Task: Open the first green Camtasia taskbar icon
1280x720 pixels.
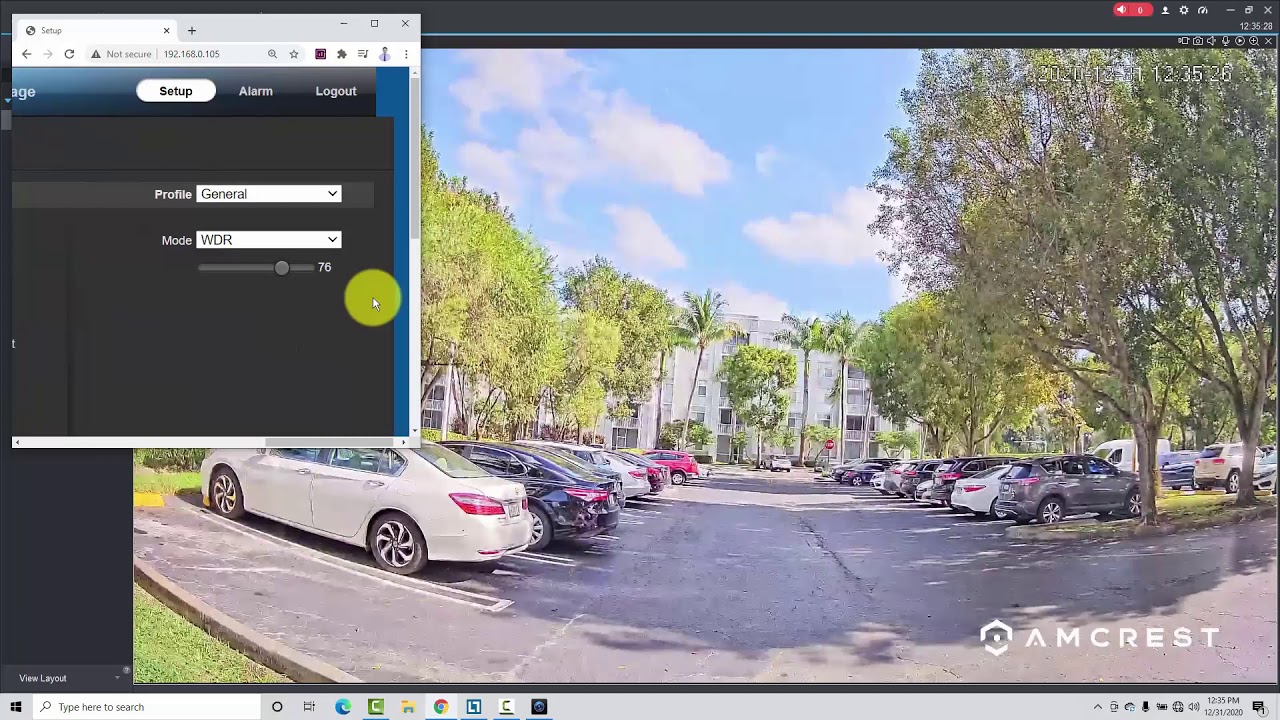Action: pos(376,707)
